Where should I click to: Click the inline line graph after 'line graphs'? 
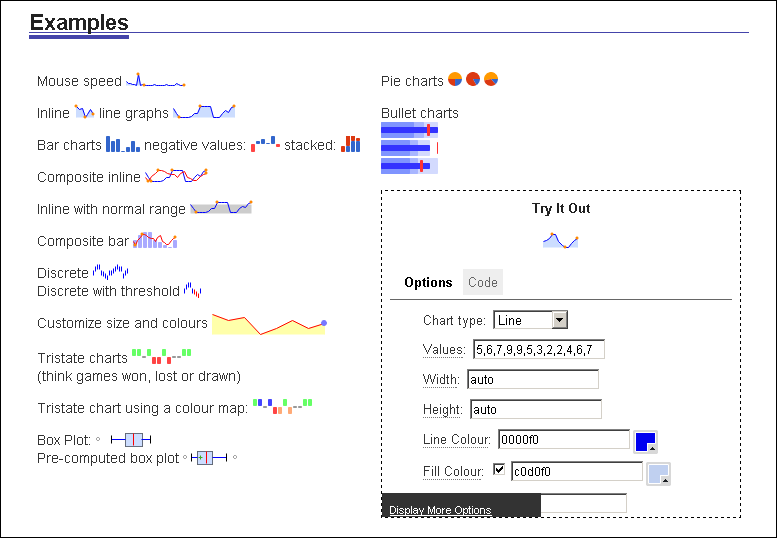click(204, 112)
